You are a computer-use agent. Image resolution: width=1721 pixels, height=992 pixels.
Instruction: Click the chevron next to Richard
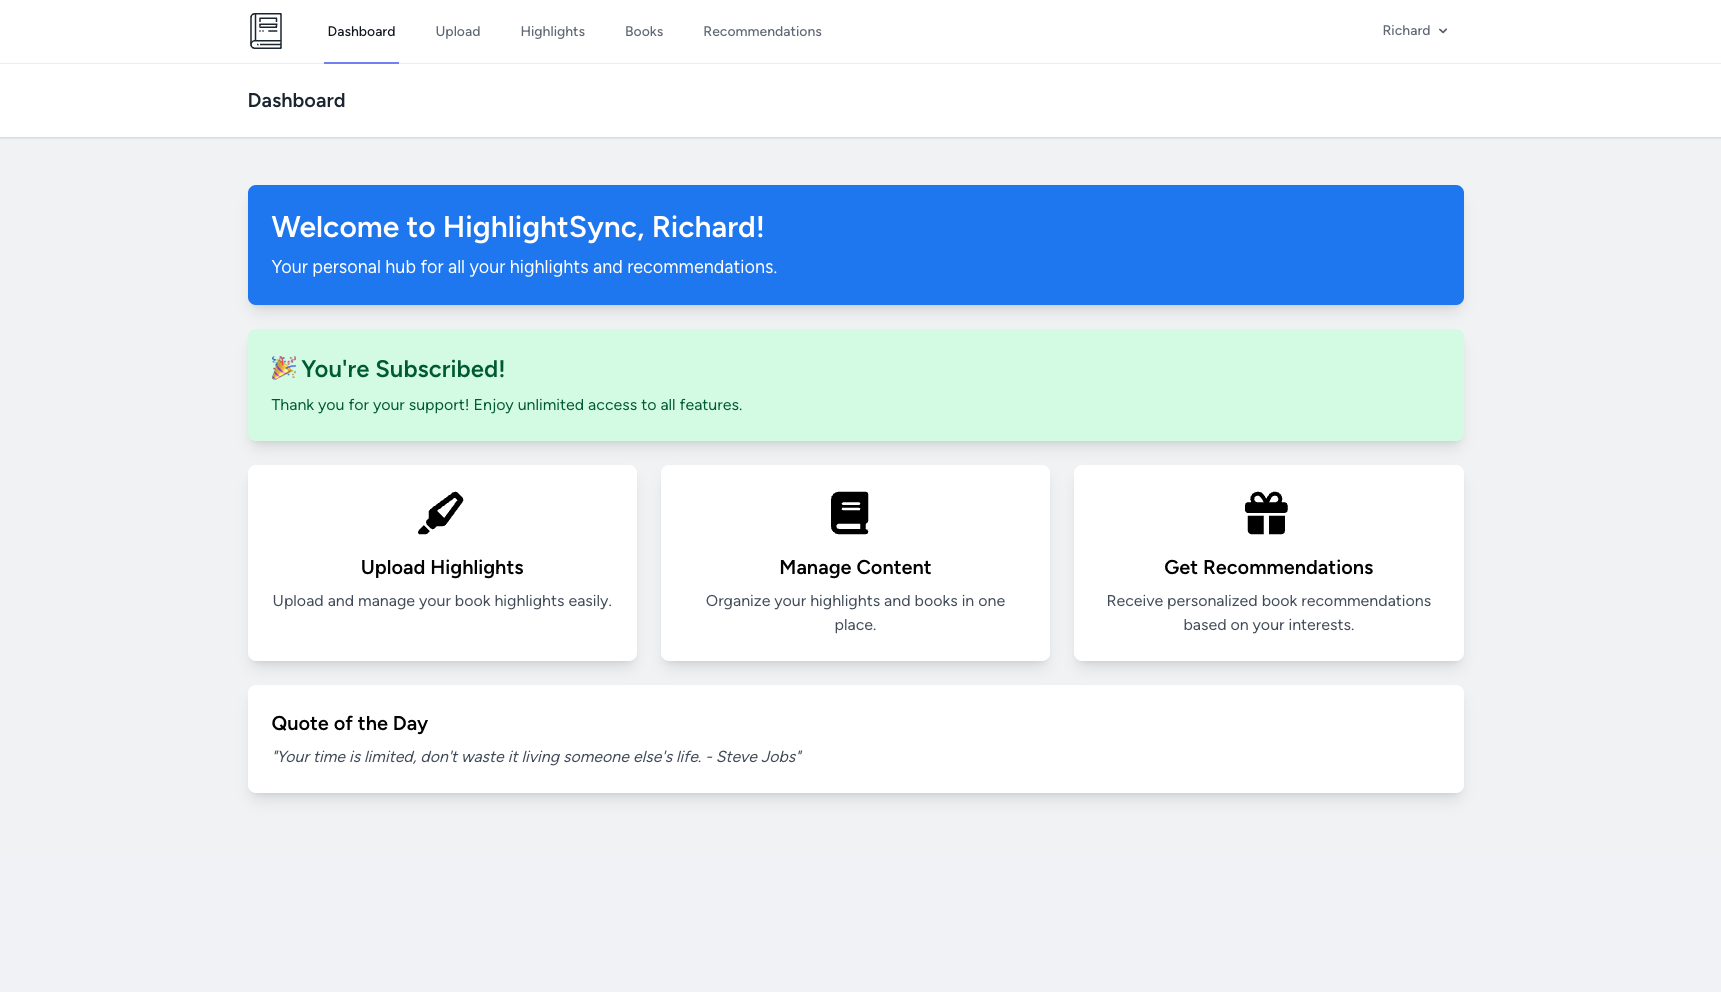point(1443,31)
